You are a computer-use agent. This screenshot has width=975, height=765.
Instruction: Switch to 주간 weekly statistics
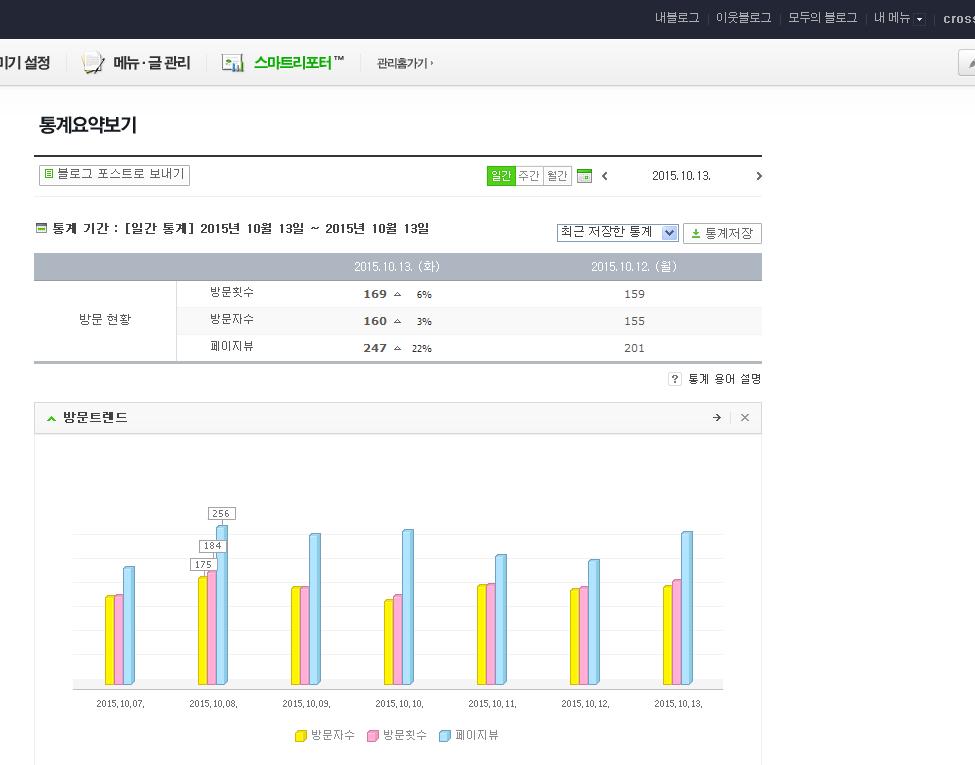(528, 176)
